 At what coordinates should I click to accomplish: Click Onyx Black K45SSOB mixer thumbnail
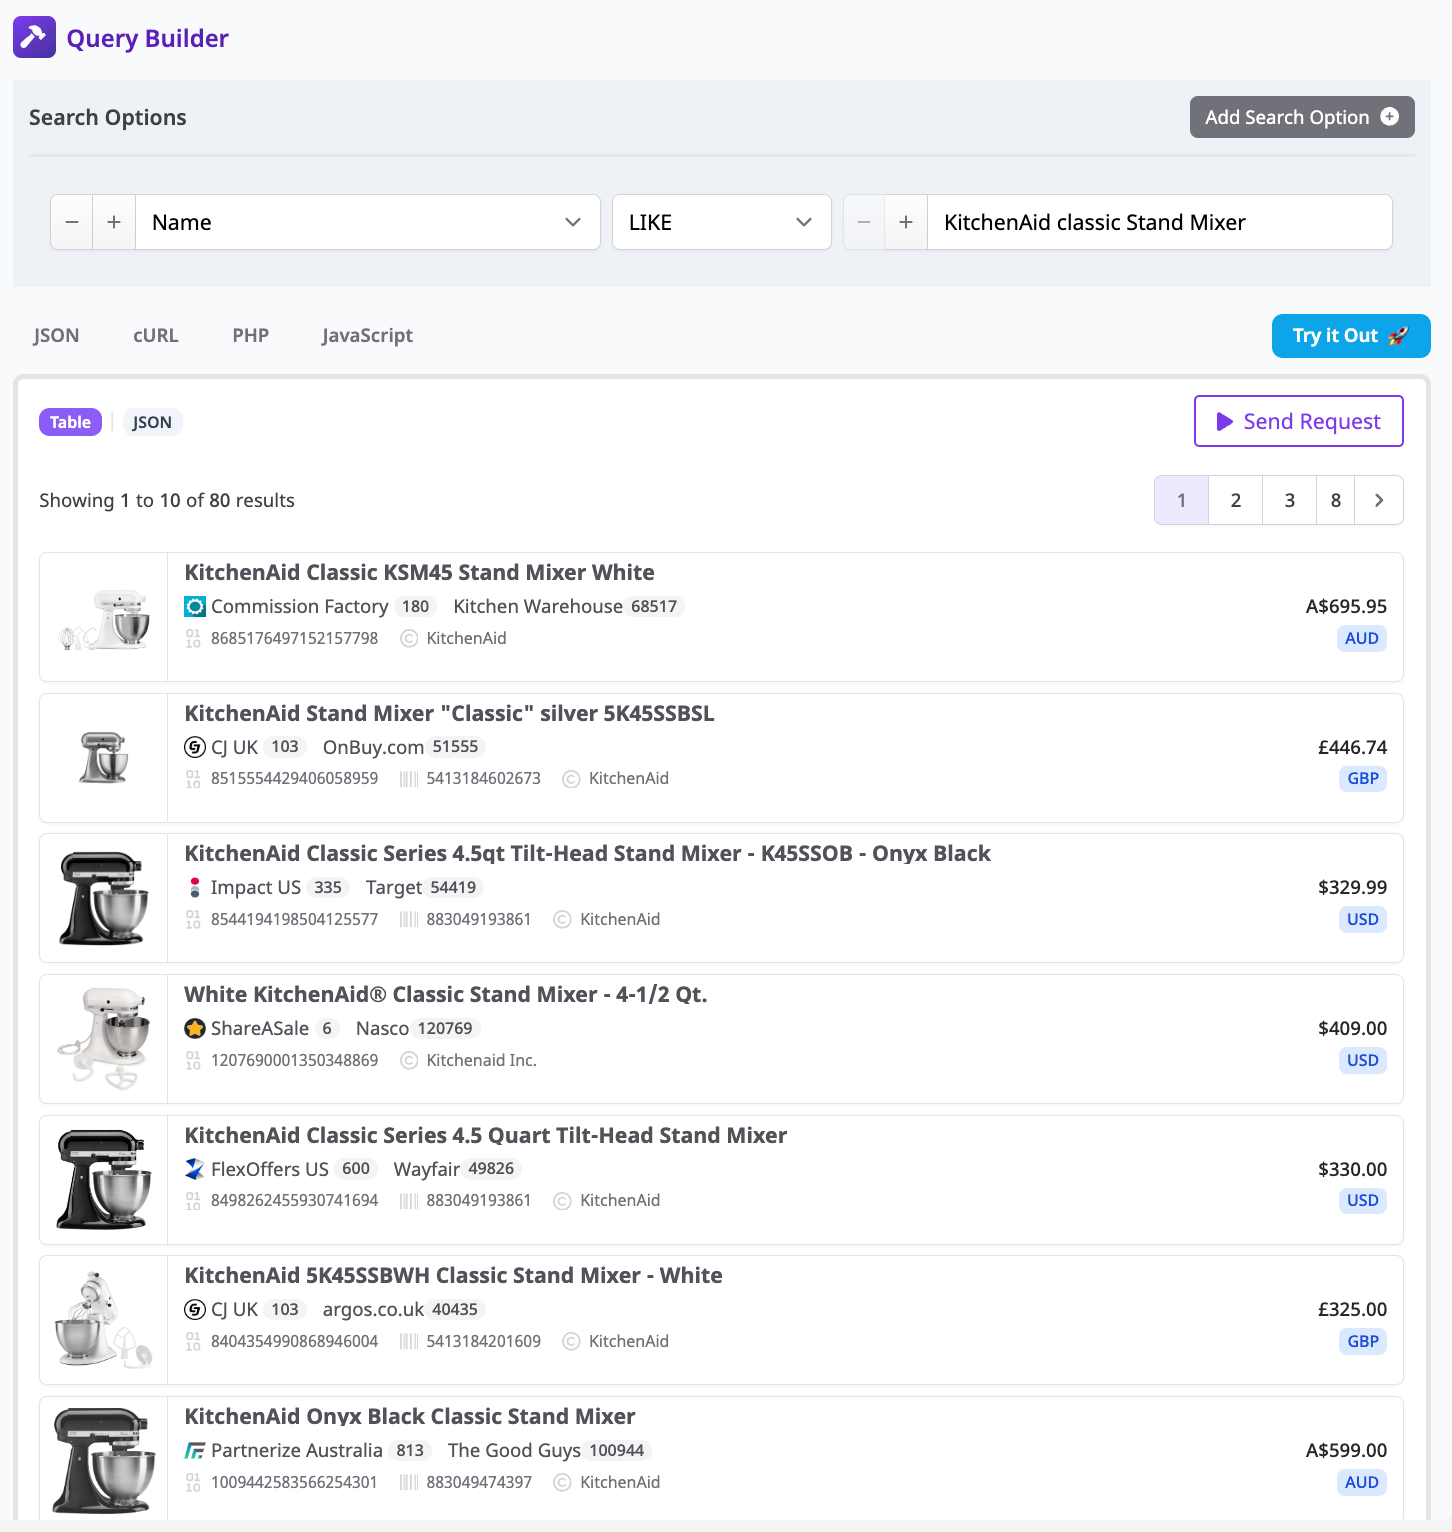[104, 898]
